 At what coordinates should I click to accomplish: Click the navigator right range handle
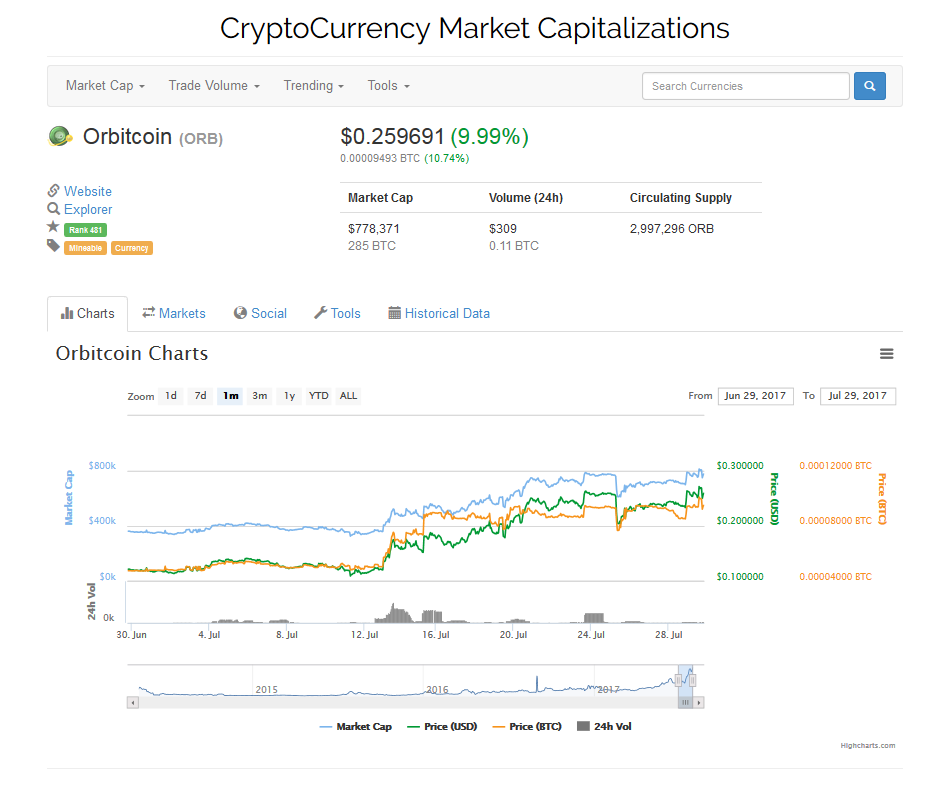coord(692,681)
